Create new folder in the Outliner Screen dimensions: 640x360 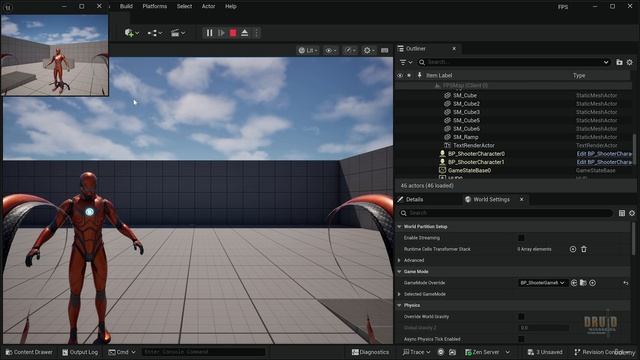point(619,62)
